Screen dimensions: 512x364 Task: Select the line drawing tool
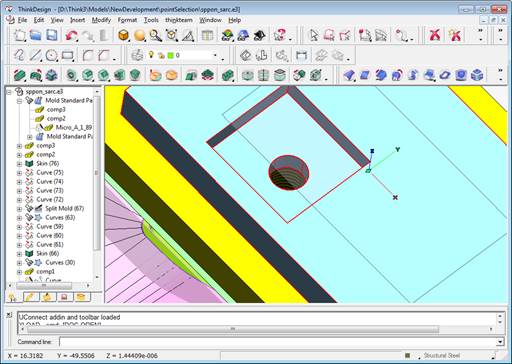point(35,55)
